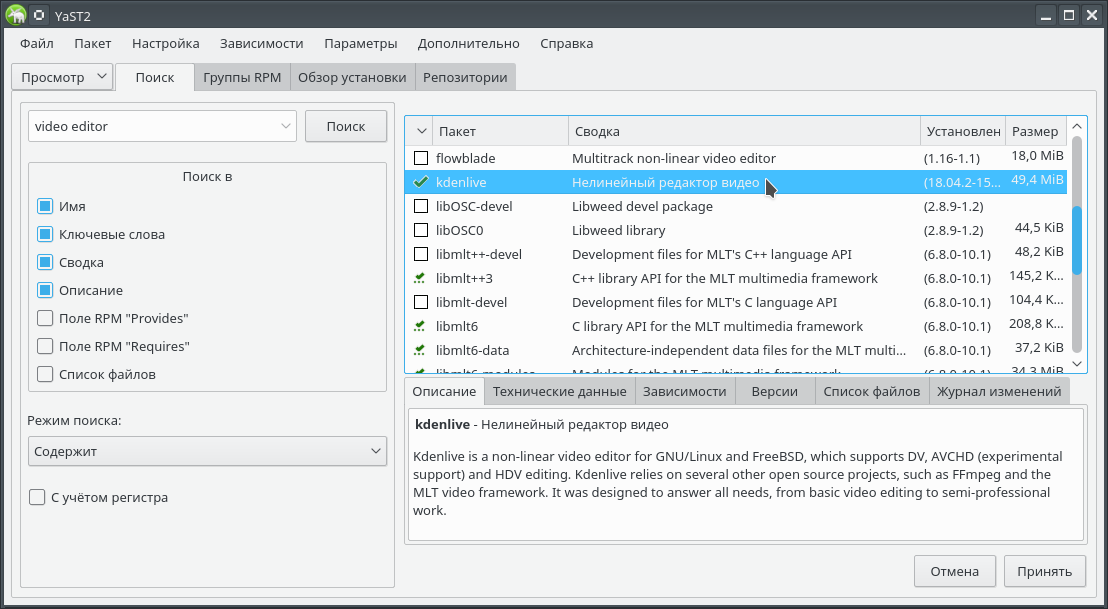
Task: Toggle libmlt++-devel package checkbox
Action: (x=420, y=254)
